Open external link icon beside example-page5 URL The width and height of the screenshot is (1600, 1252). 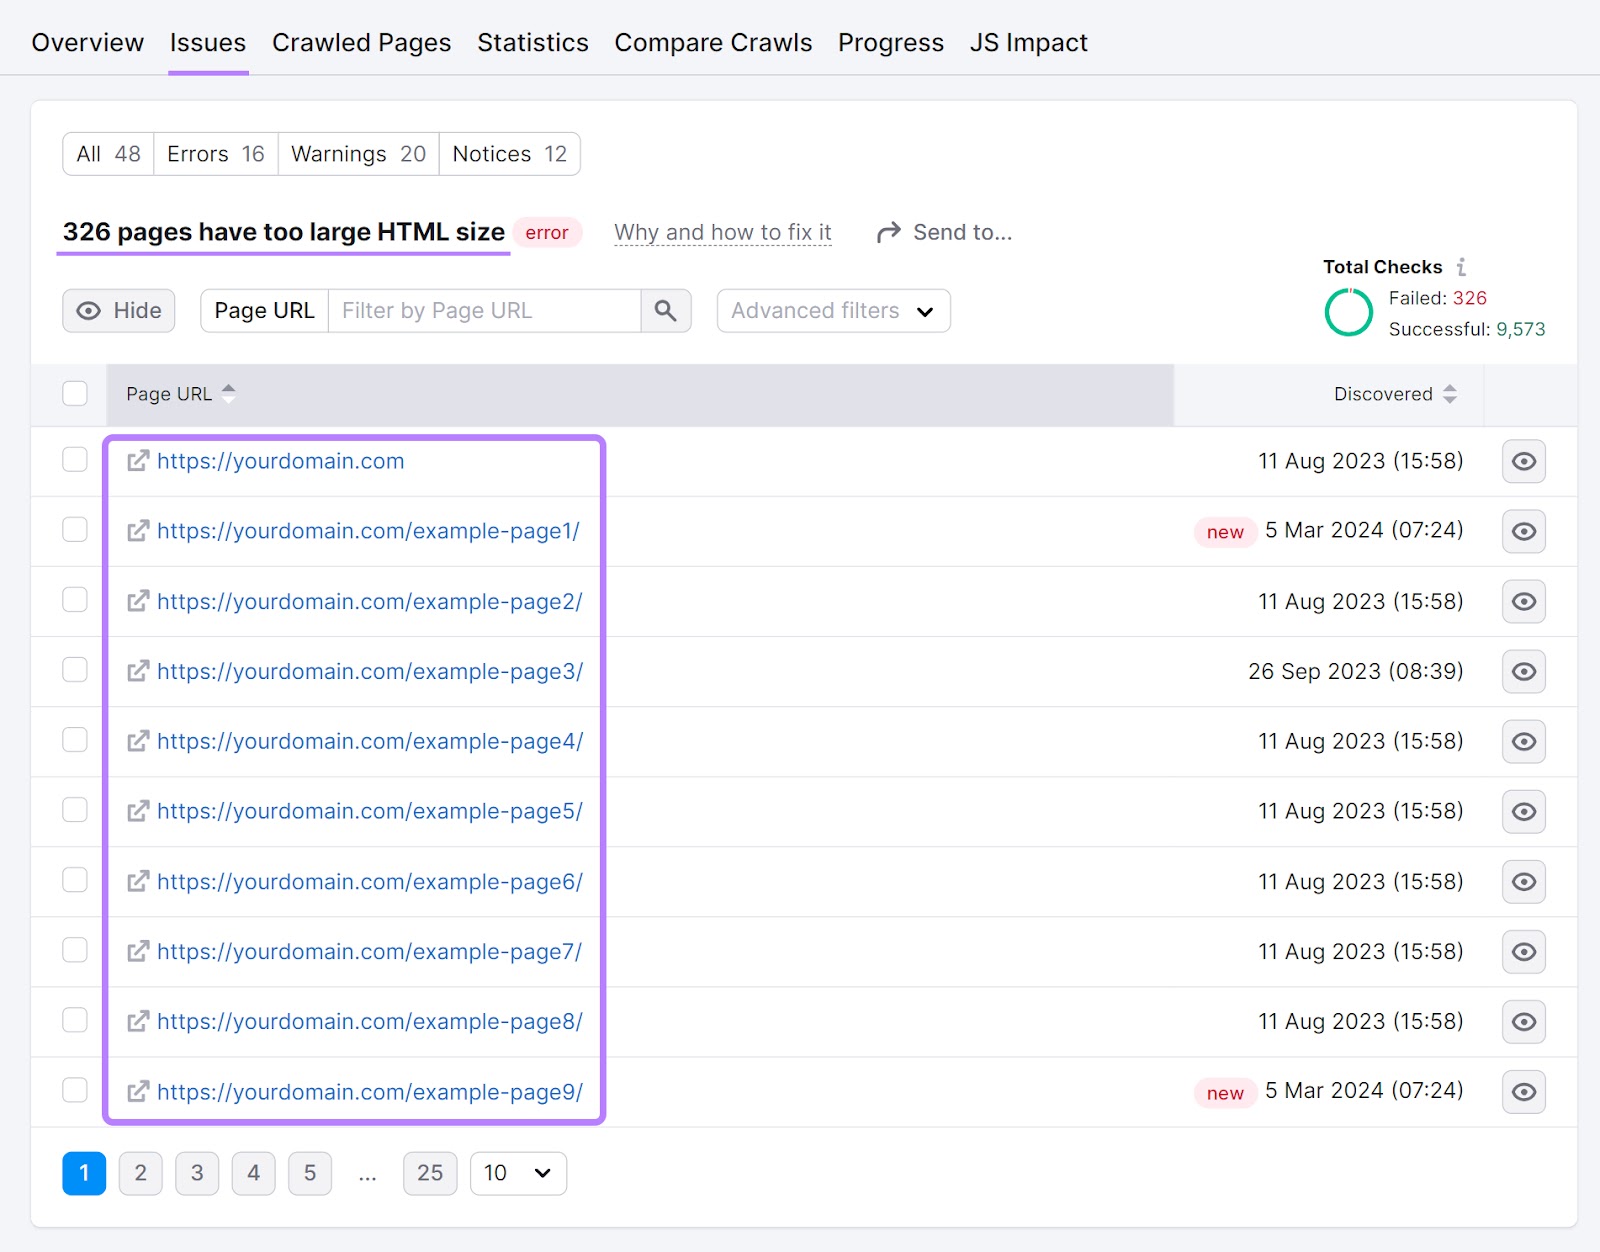[x=138, y=811]
